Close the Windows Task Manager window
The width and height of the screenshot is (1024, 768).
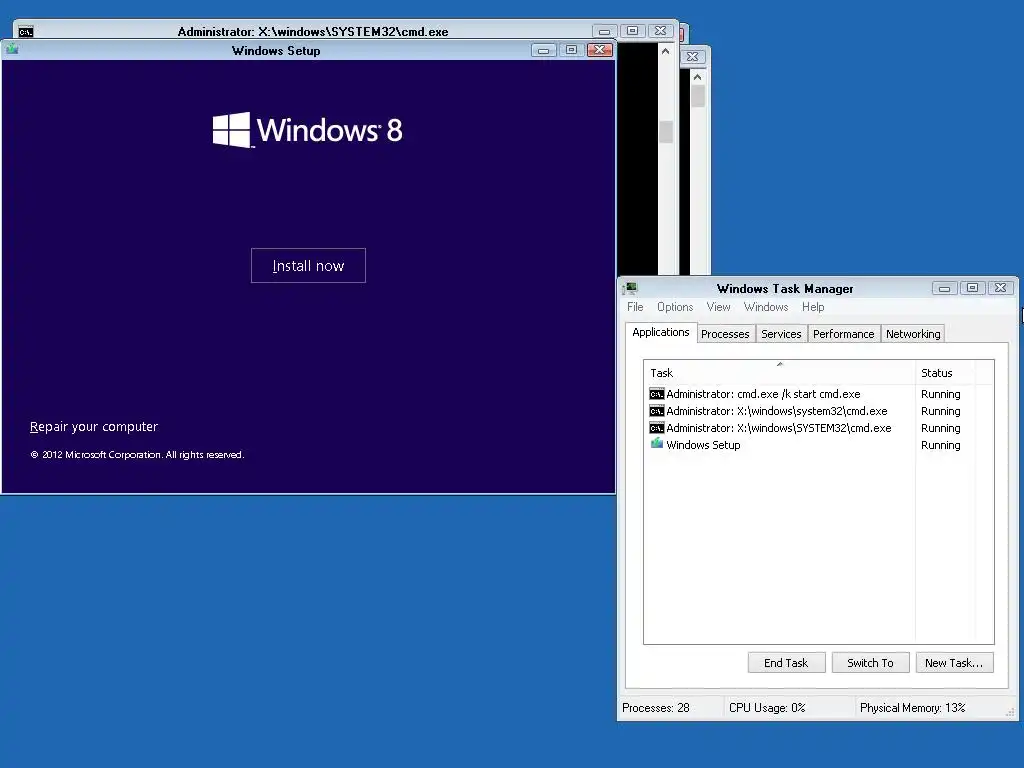(x=1000, y=288)
